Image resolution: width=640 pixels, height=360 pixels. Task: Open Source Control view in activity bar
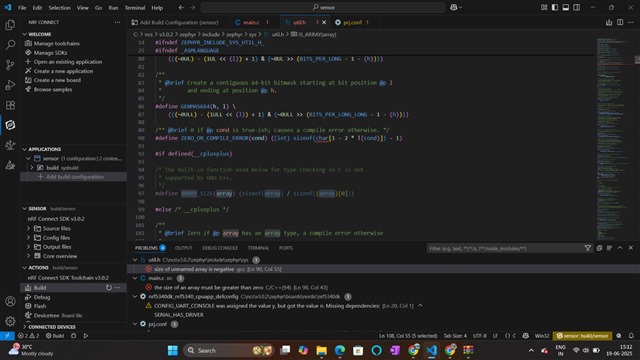[x=10, y=65]
